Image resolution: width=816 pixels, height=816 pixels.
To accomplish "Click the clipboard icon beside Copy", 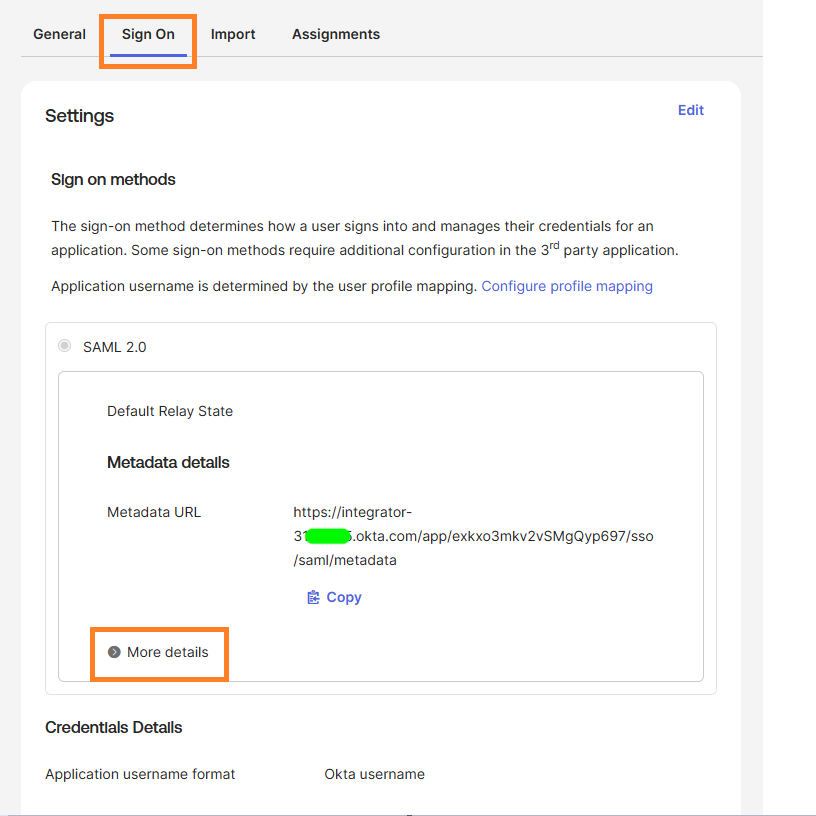I will coord(313,597).
